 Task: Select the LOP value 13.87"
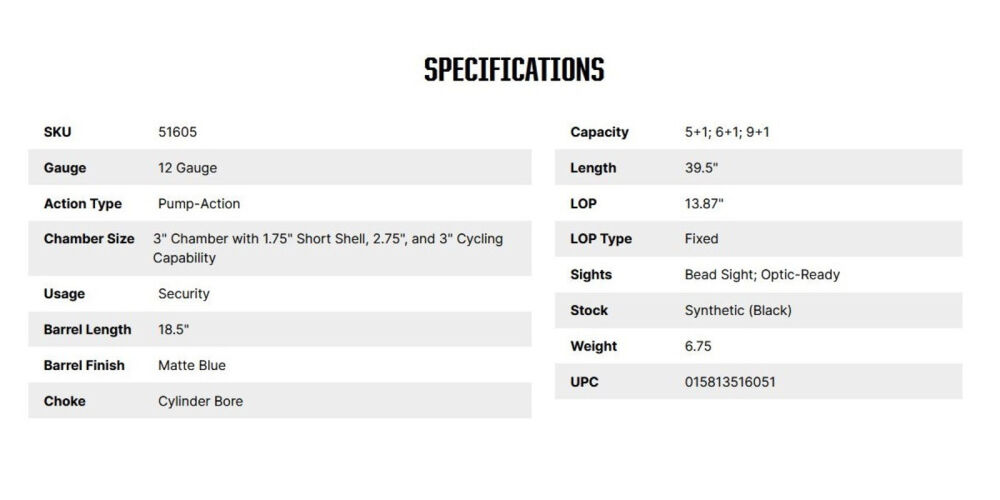[x=704, y=204]
